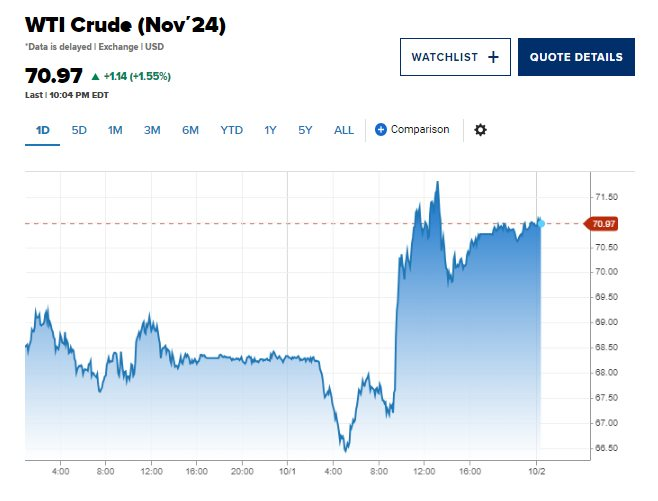This screenshot has height=501, width=658.
Task: Click the 10/1 date marker on chart
Action: tap(287, 470)
